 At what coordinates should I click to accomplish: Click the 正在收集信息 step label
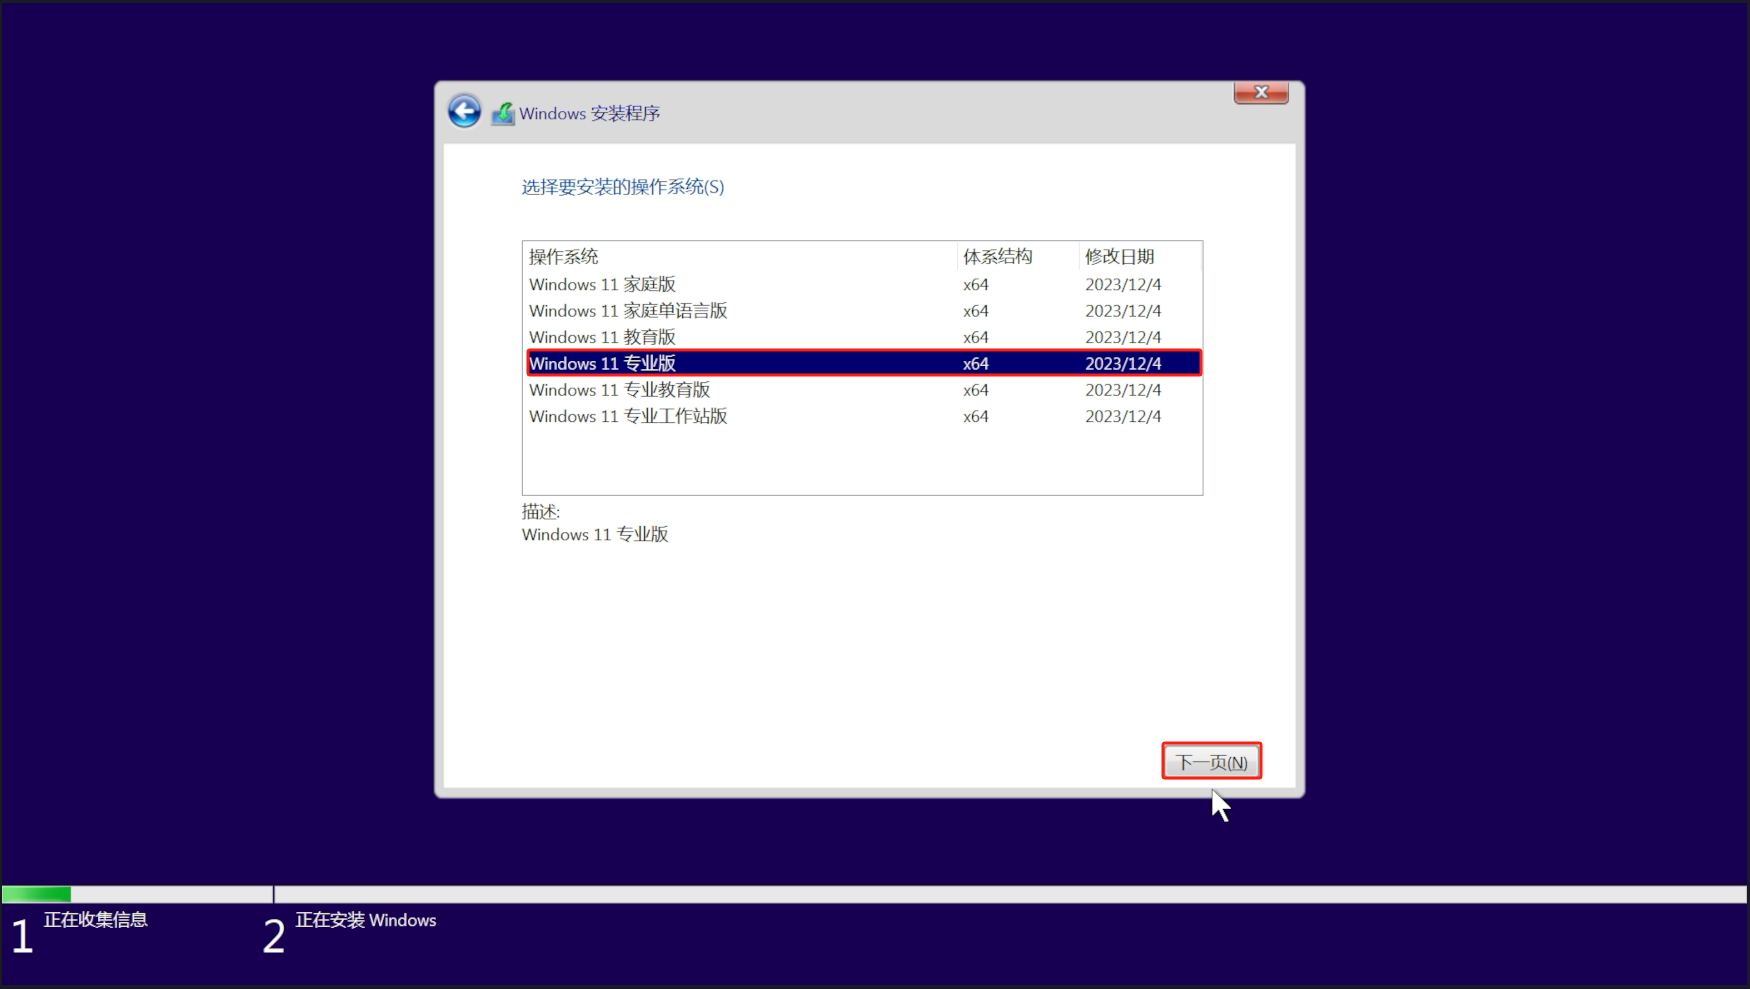point(96,919)
